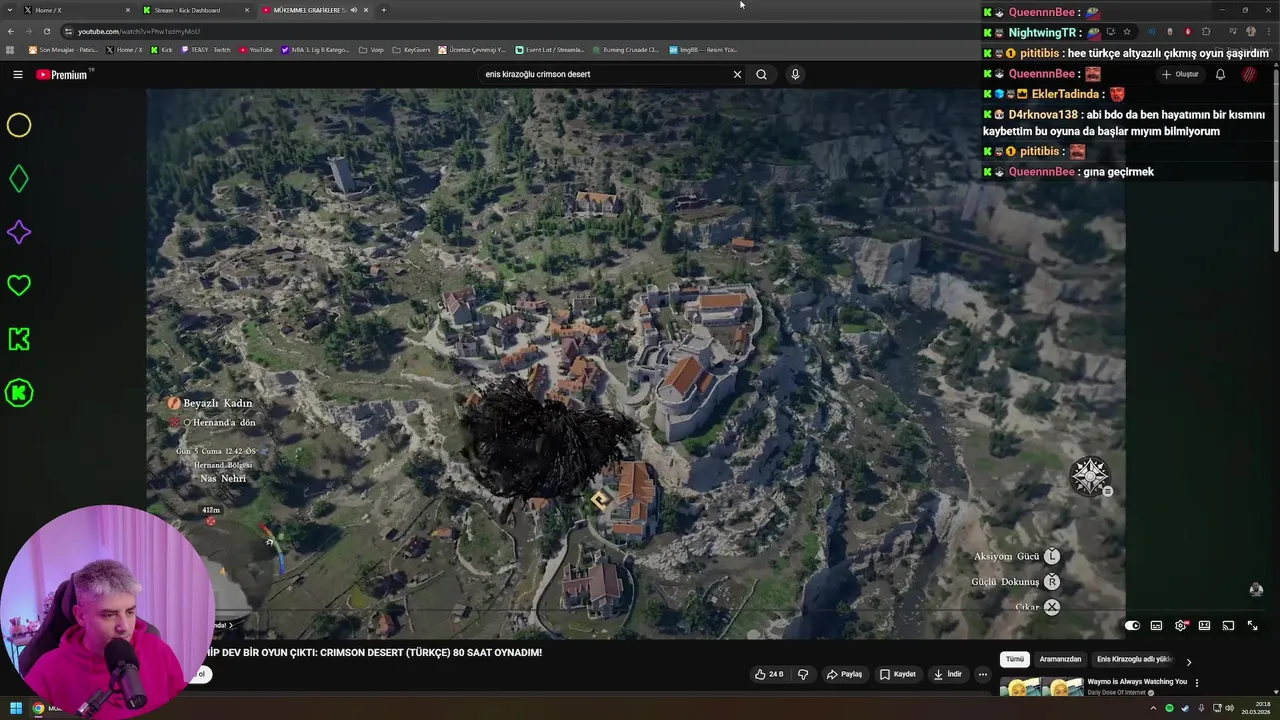
Task: Download the video with İndir
Action: pyautogui.click(x=948, y=674)
